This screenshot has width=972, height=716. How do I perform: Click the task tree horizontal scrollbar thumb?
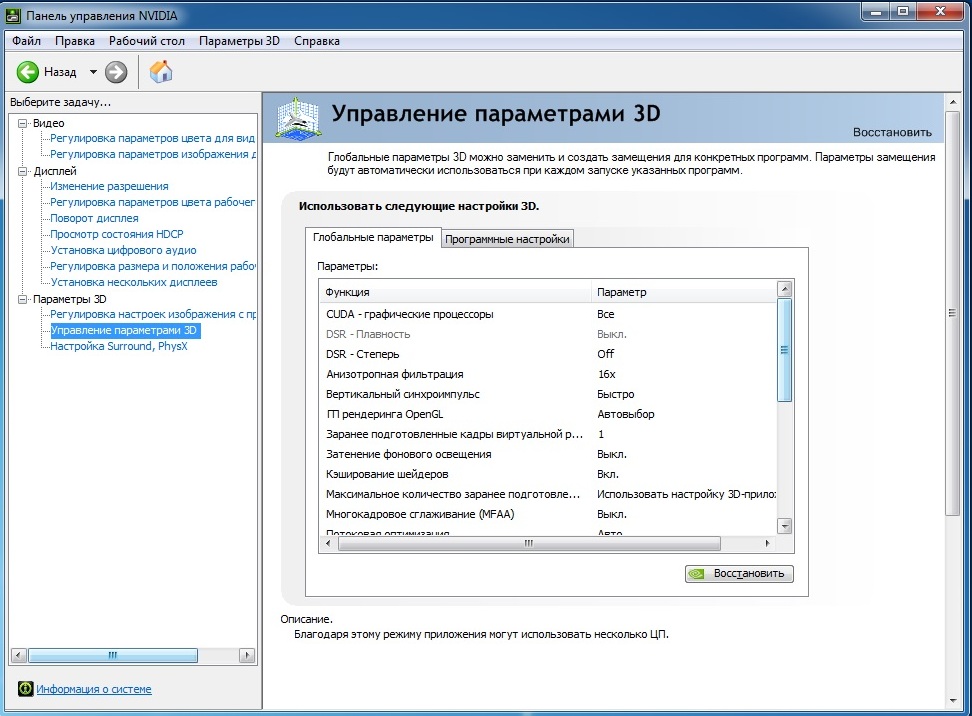pos(113,655)
